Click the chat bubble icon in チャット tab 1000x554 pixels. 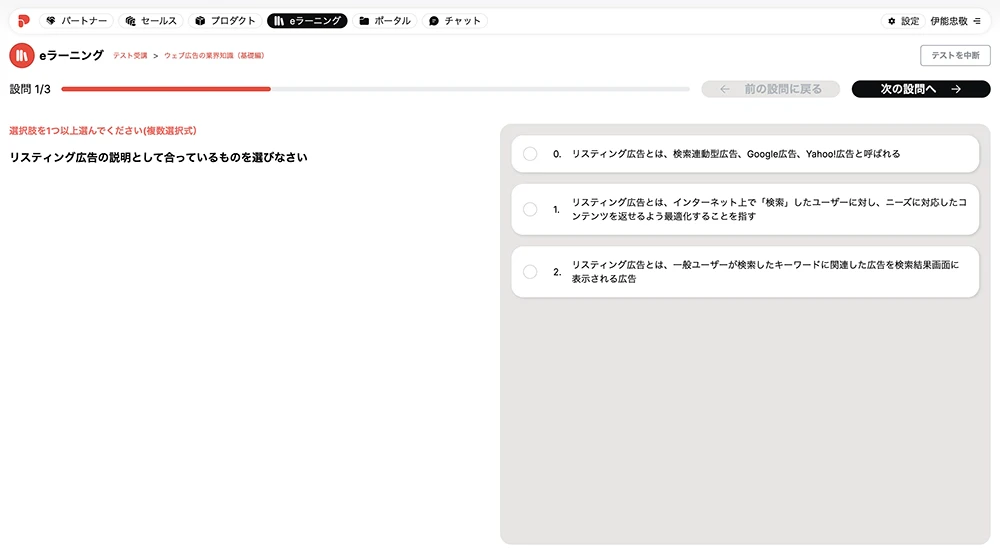click(434, 21)
